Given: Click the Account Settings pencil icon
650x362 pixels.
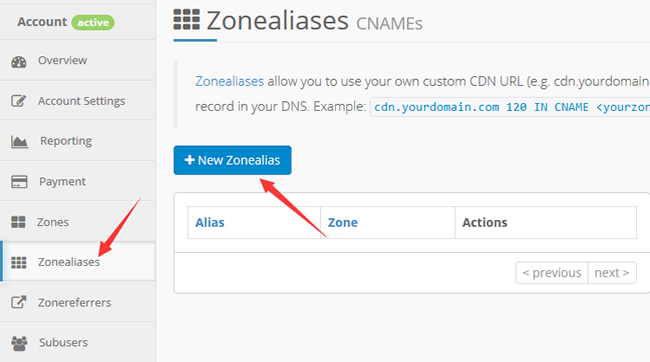Looking at the screenshot, I should [x=18, y=101].
